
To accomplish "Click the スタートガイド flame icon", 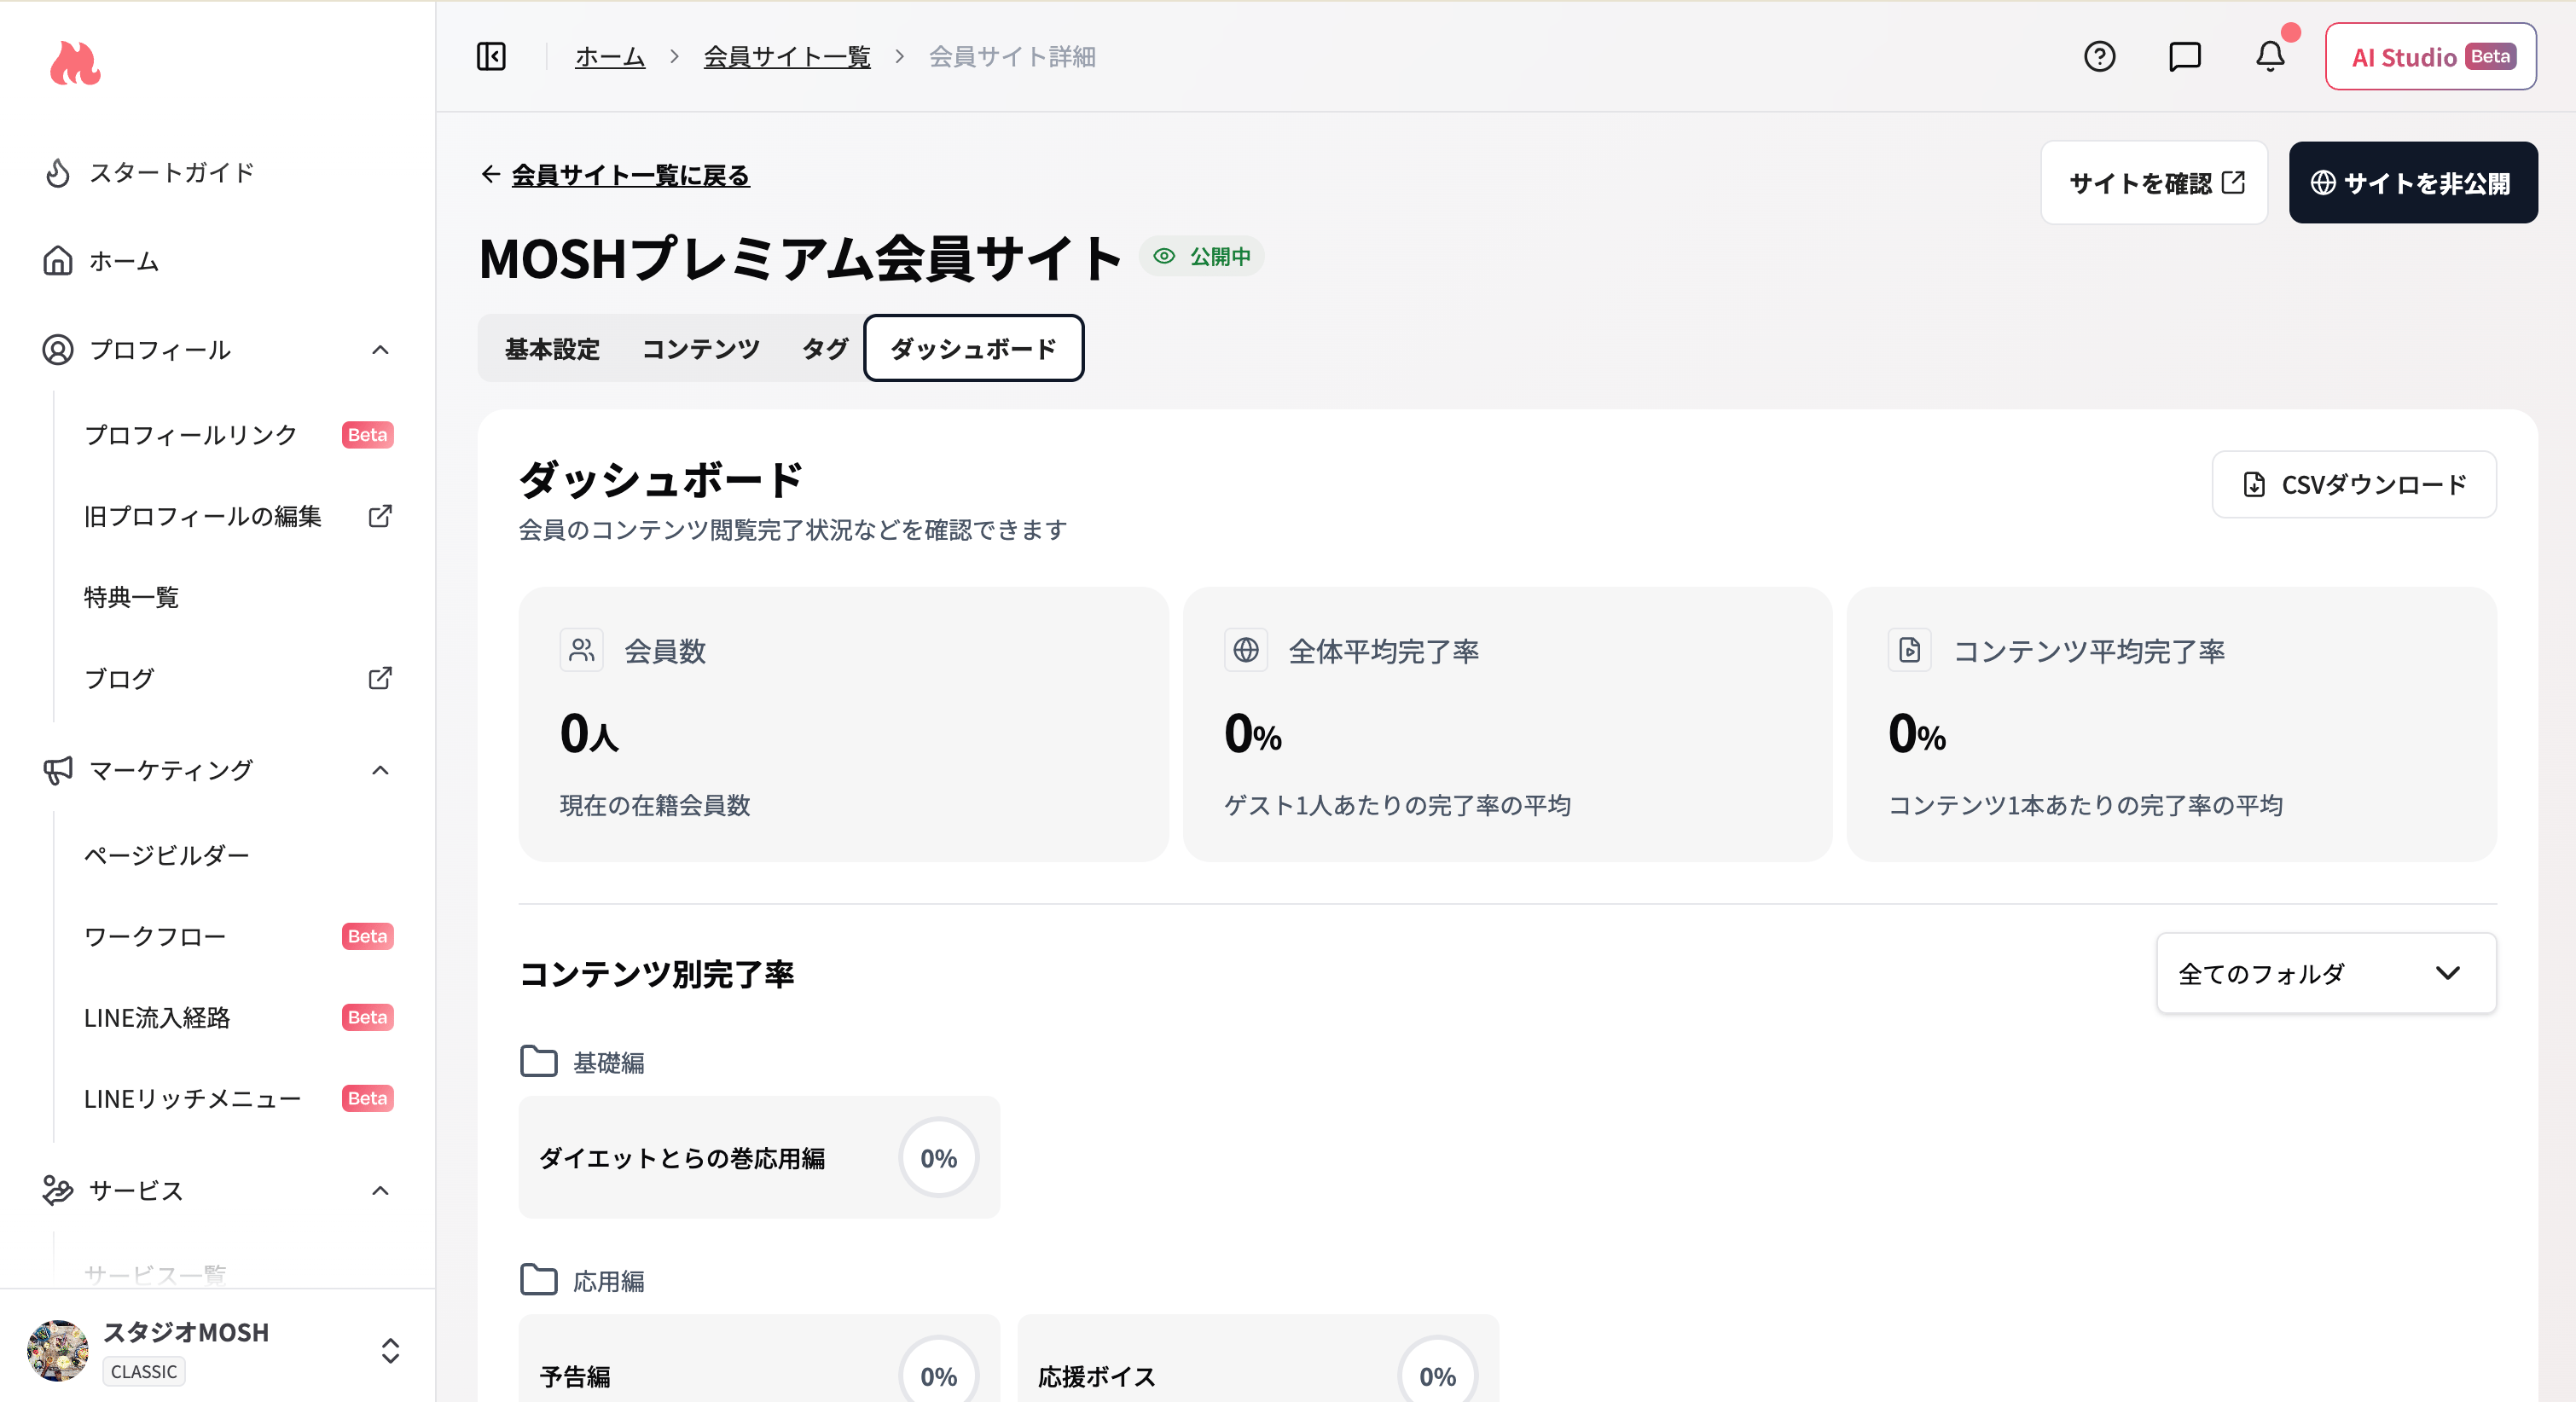I will click(x=58, y=173).
